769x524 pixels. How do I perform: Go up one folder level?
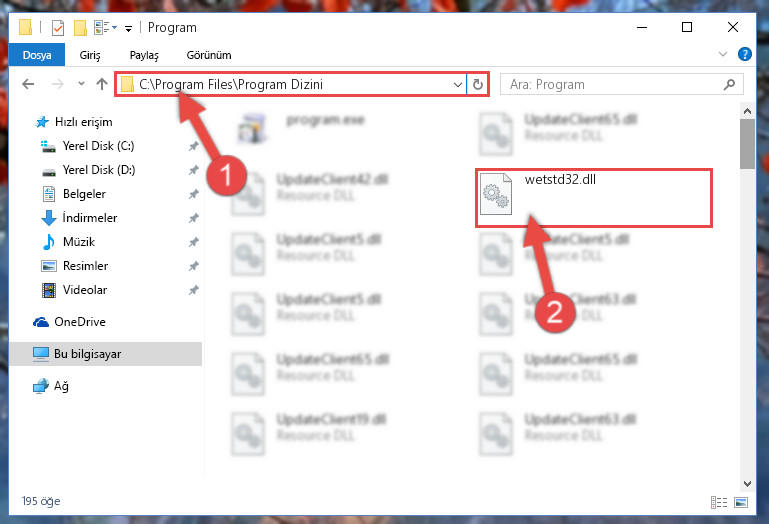[102, 84]
